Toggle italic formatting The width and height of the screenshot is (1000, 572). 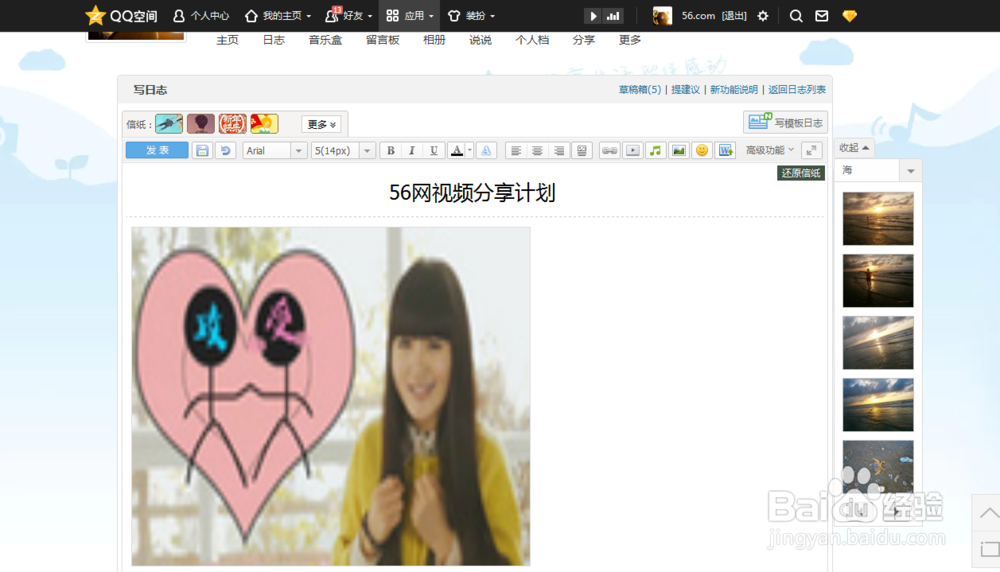[412, 150]
